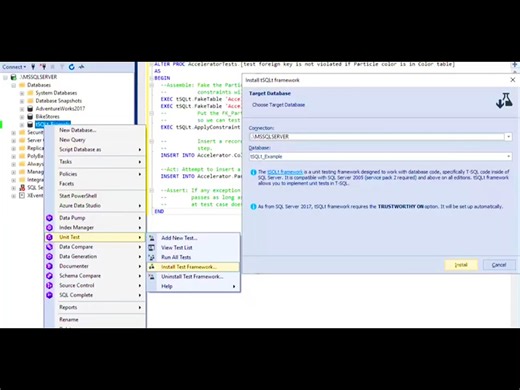Click the EXEC tSQLt.ApplyConstraint code line
This screenshot has height=390, width=520.
[x=200, y=127]
